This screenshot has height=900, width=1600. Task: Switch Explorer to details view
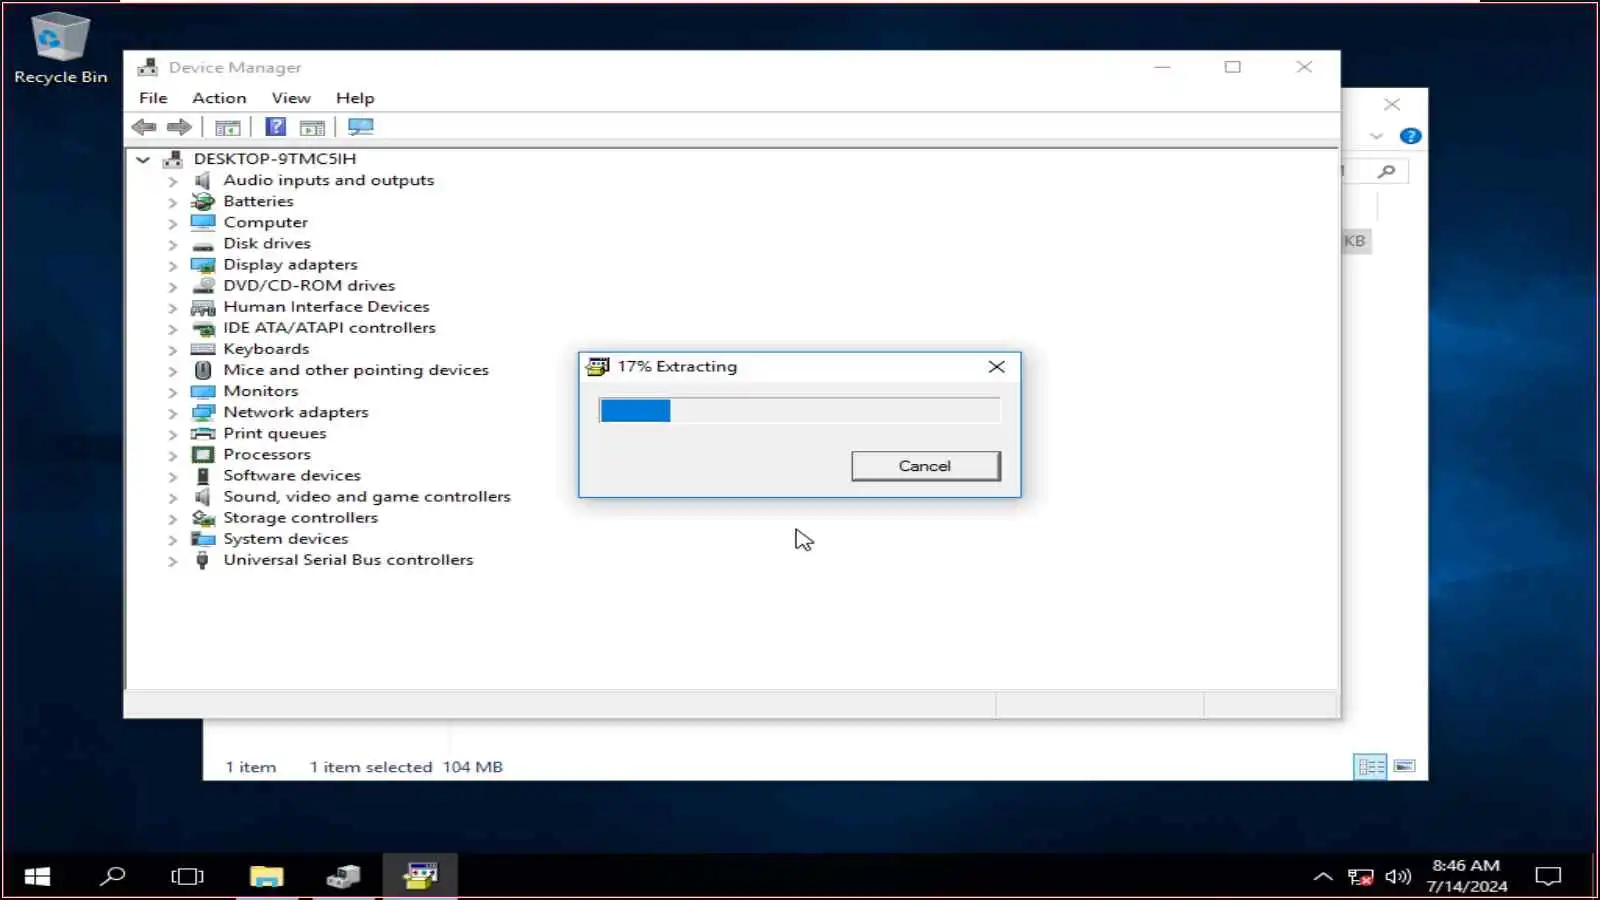pyautogui.click(x=1370, y=767)
